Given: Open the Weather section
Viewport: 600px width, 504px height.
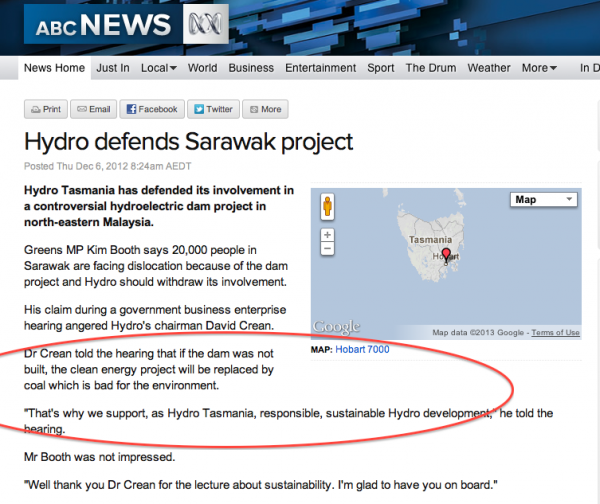Looking at the screenshot, I should (489, 68).
